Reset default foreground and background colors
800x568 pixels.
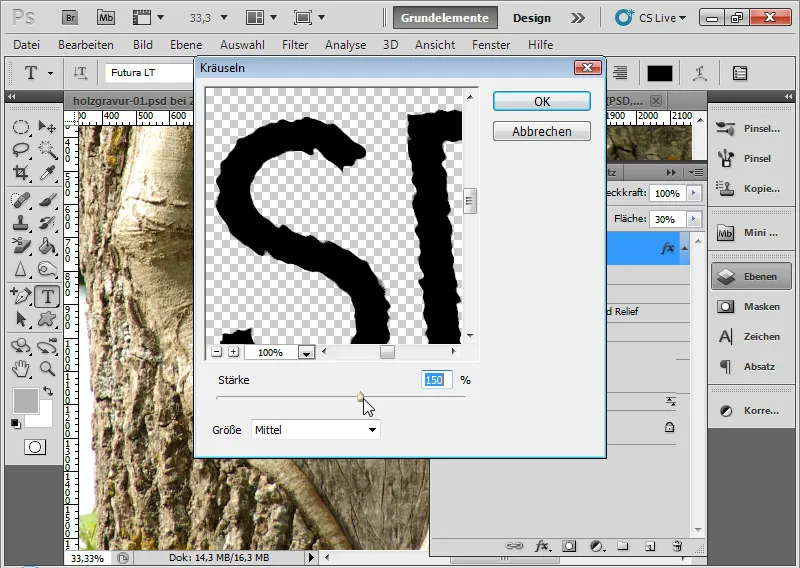16,424
